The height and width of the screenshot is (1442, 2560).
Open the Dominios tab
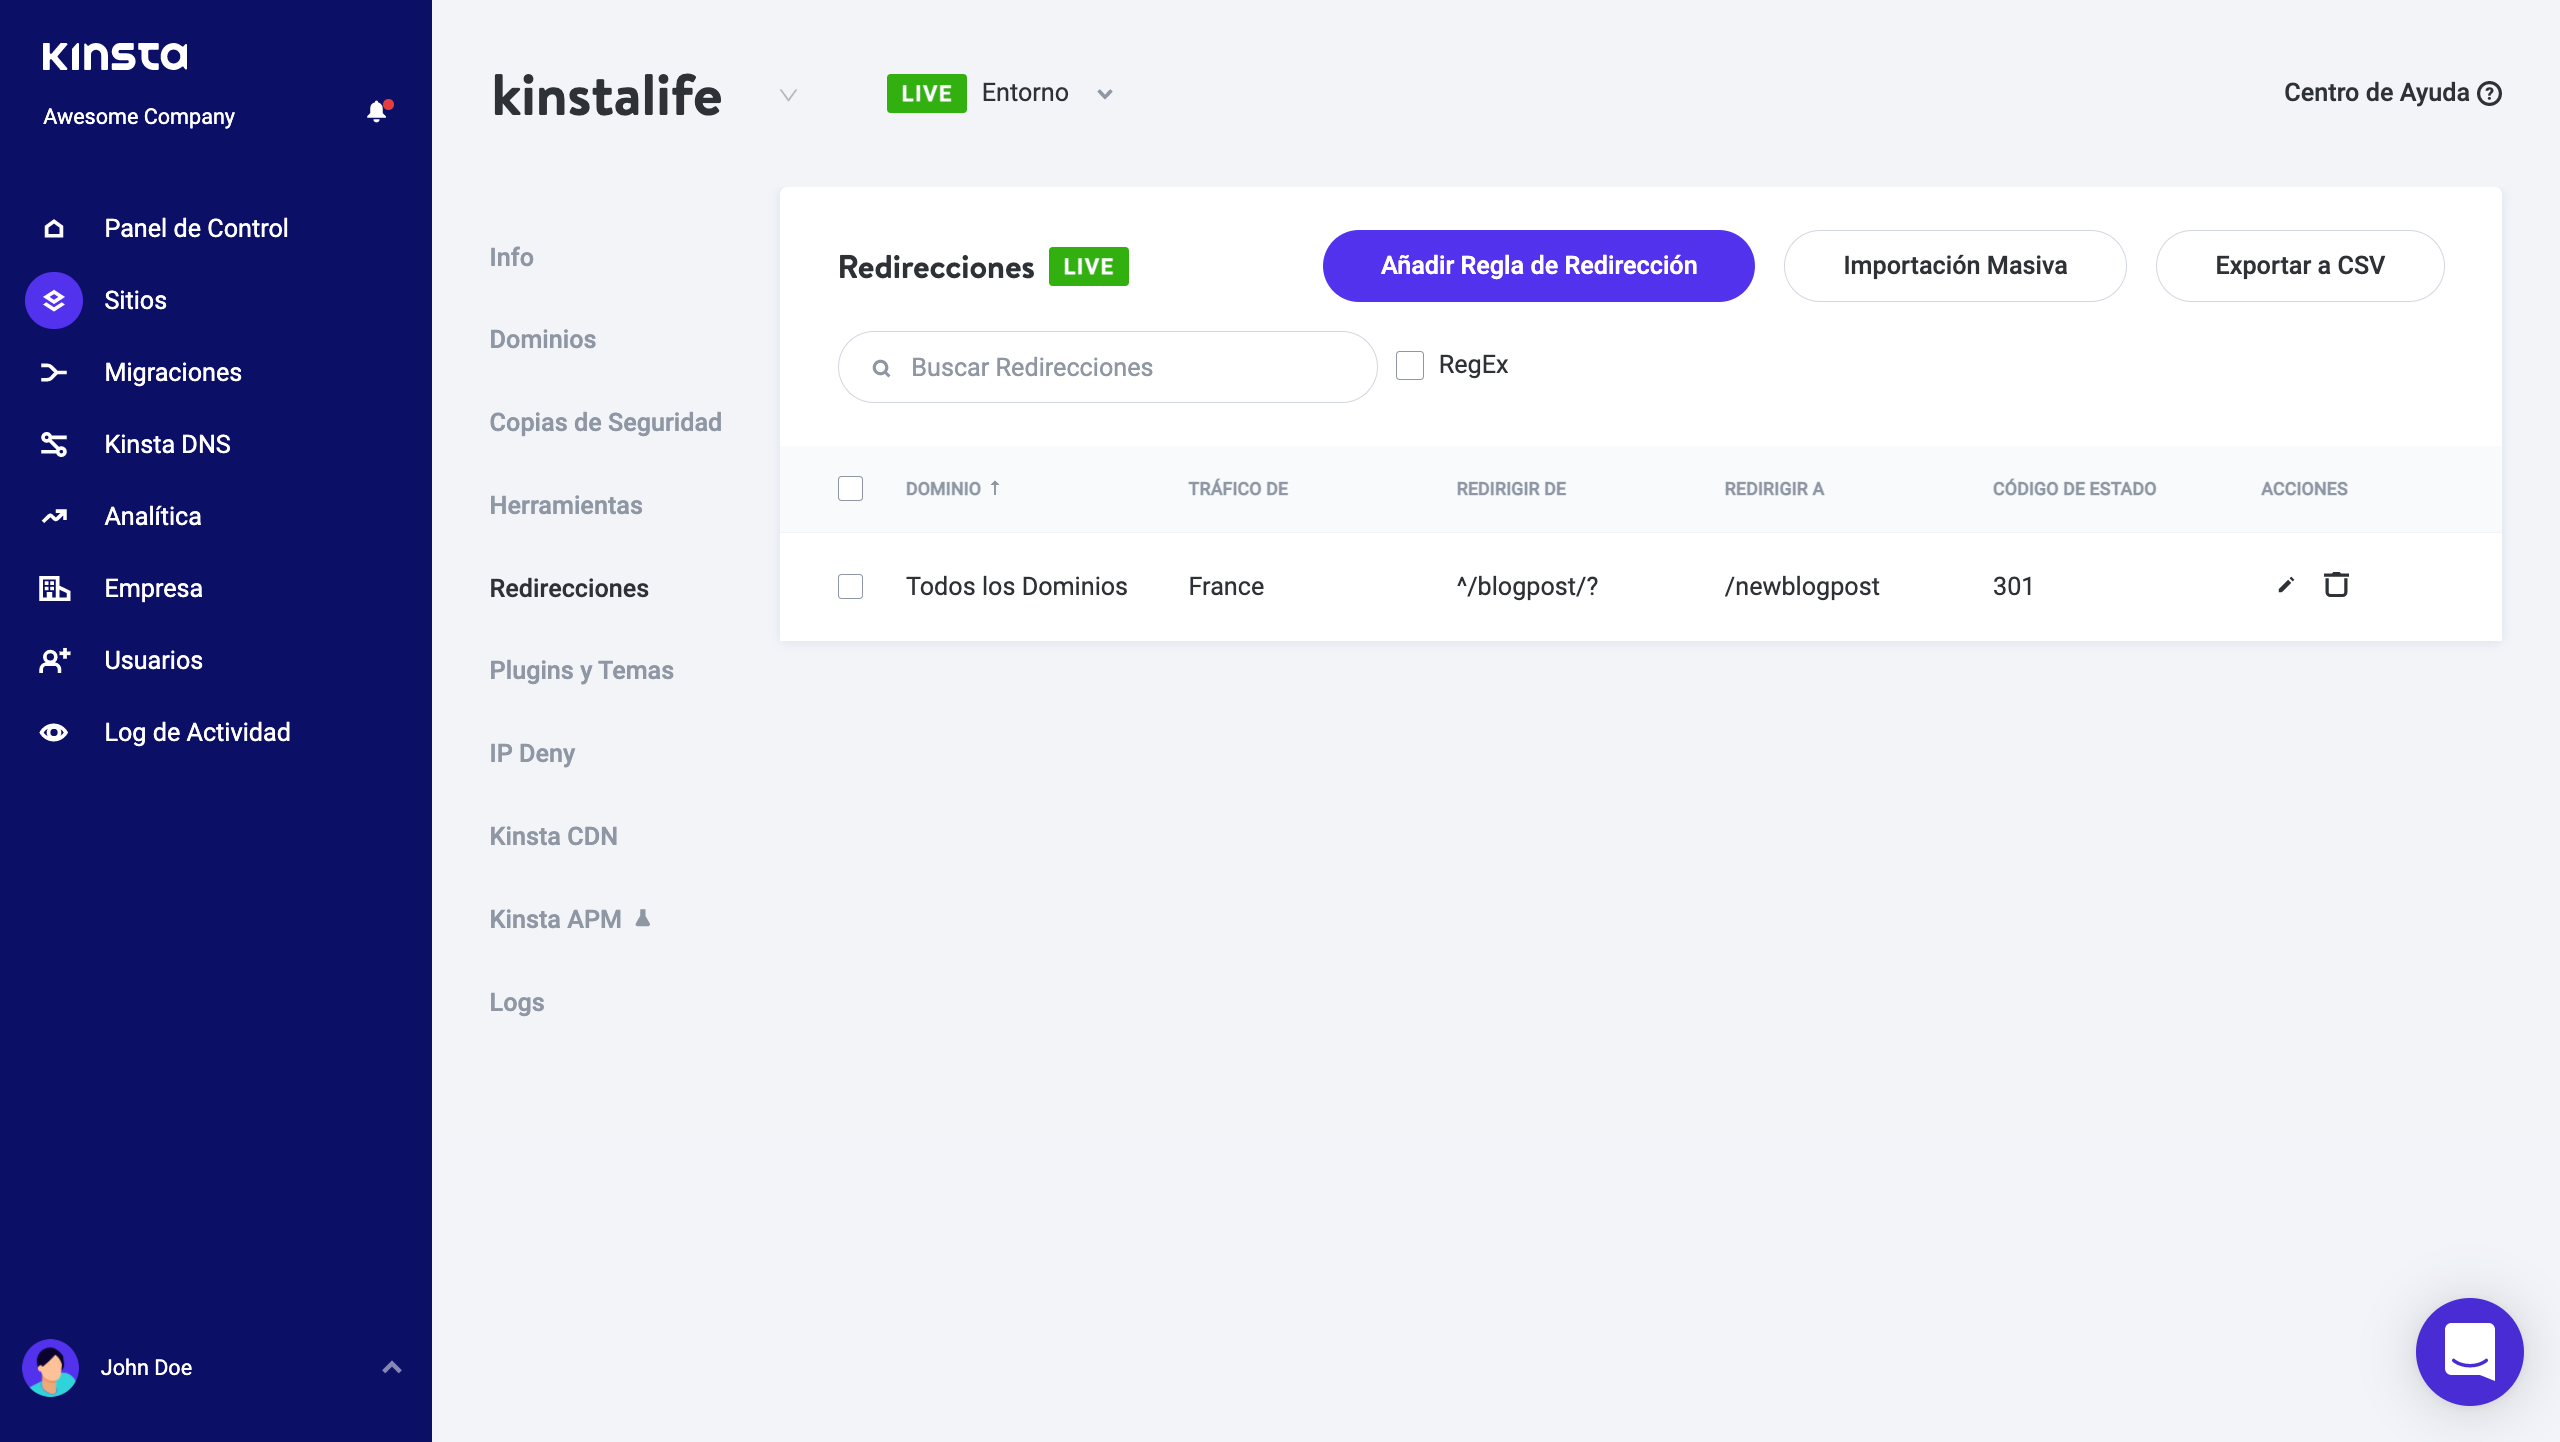pos(542,339)
